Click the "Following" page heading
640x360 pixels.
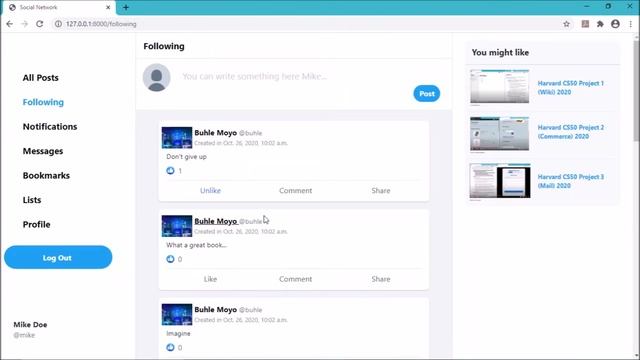[x=164, y=46]
